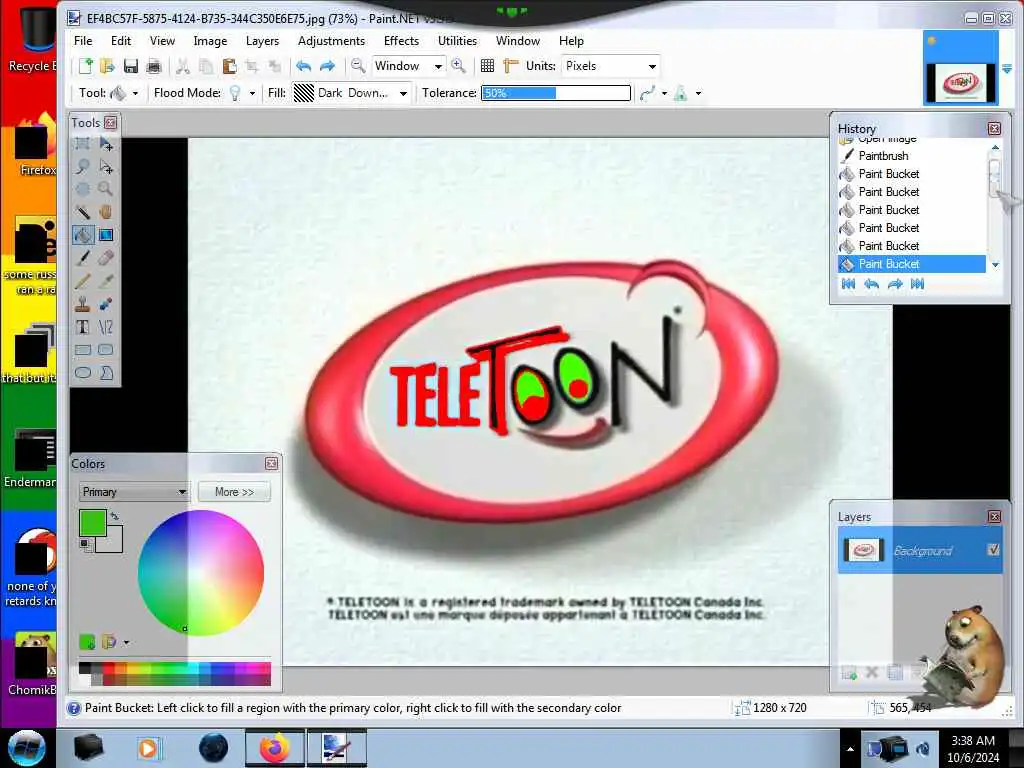Click the Paste toolbar icon

pos(229,66)
